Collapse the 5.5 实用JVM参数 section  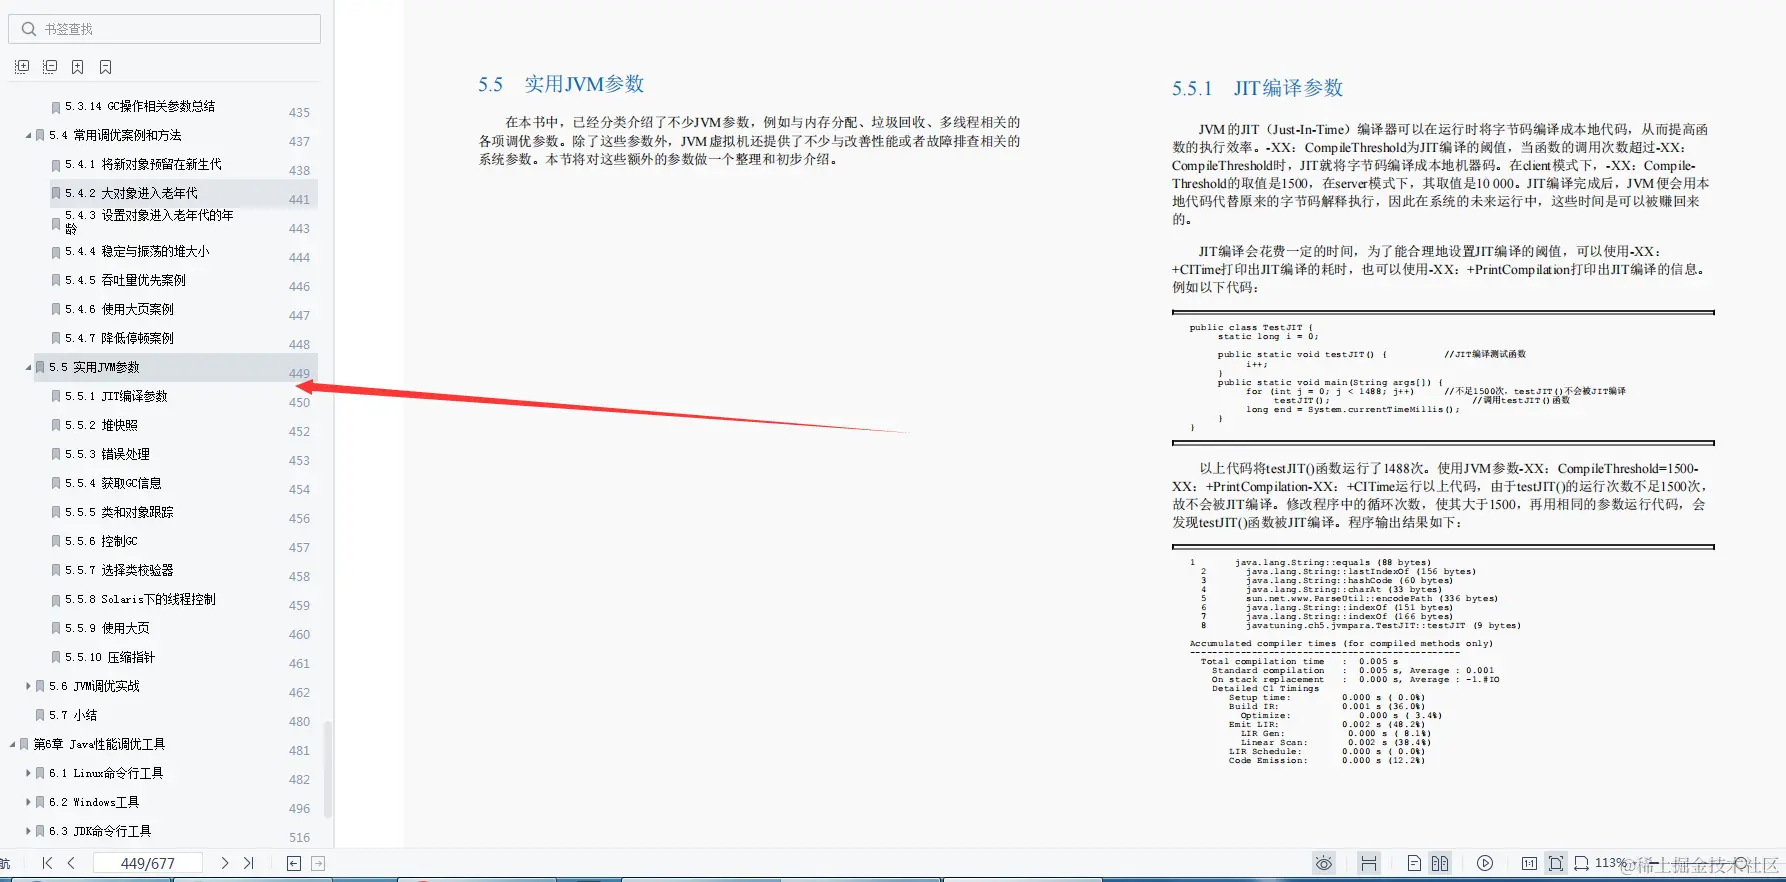point(28,367)
